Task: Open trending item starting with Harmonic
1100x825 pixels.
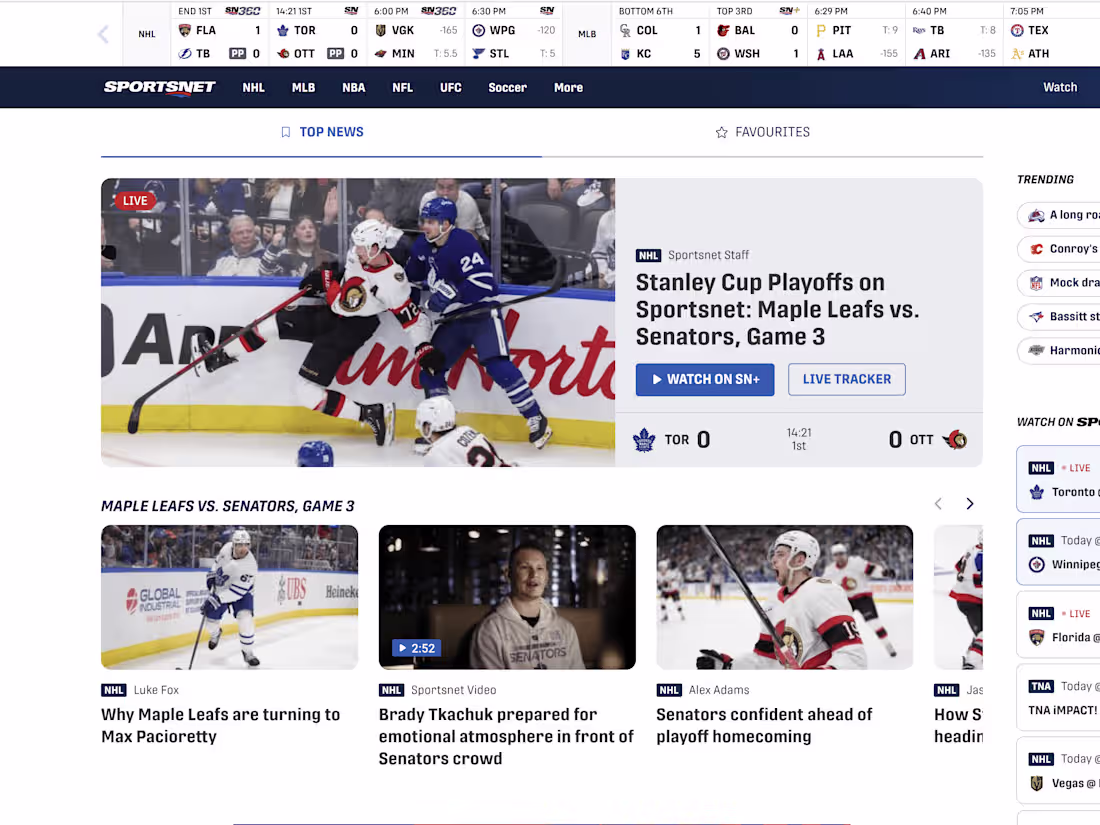Action: point(1059,350)
